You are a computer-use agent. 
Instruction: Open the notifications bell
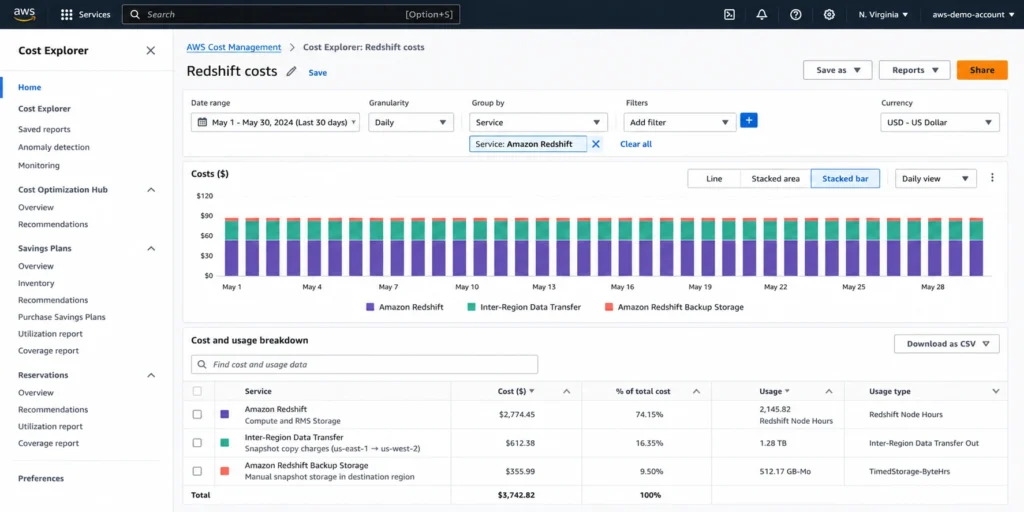pyautogui.click(x=761, y=14)
